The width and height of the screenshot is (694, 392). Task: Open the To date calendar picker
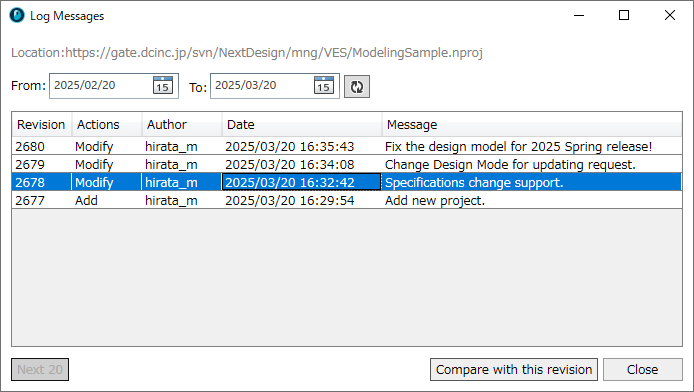324,85
